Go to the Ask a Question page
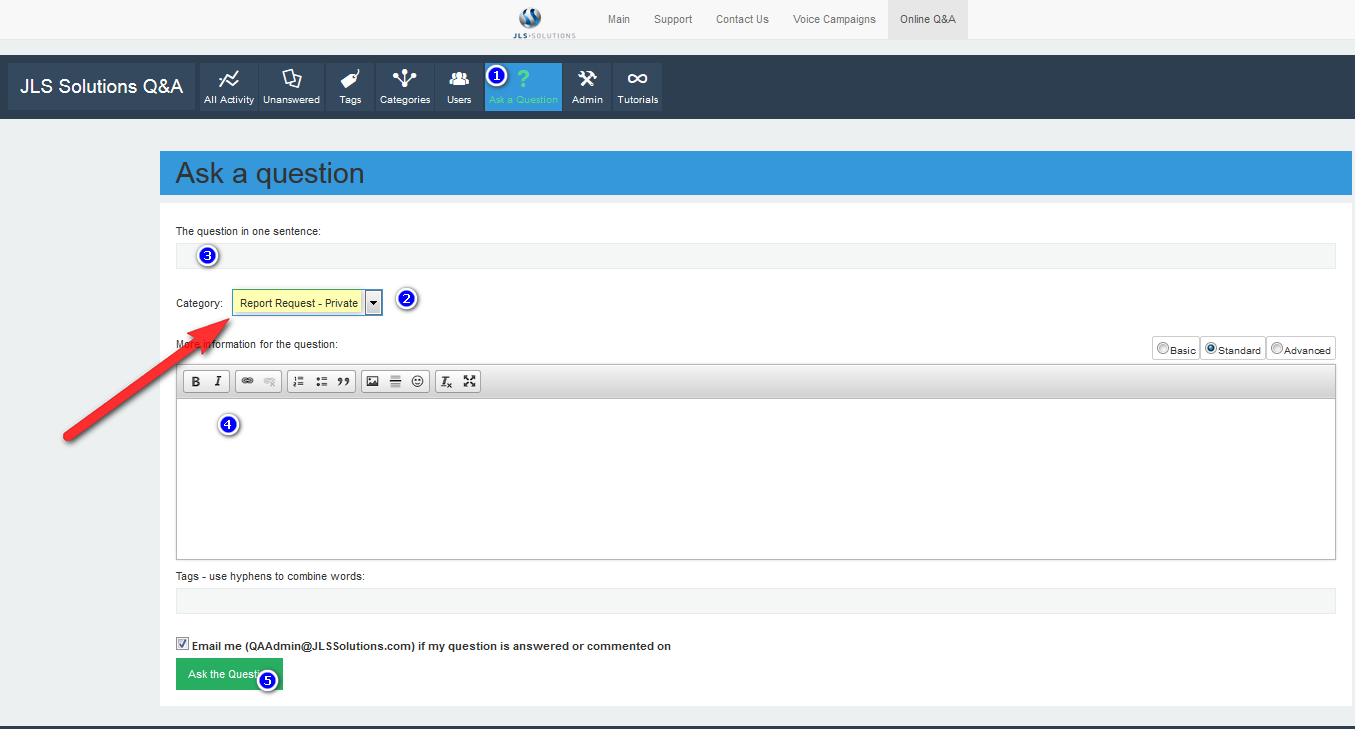 (x=523, y=87)
